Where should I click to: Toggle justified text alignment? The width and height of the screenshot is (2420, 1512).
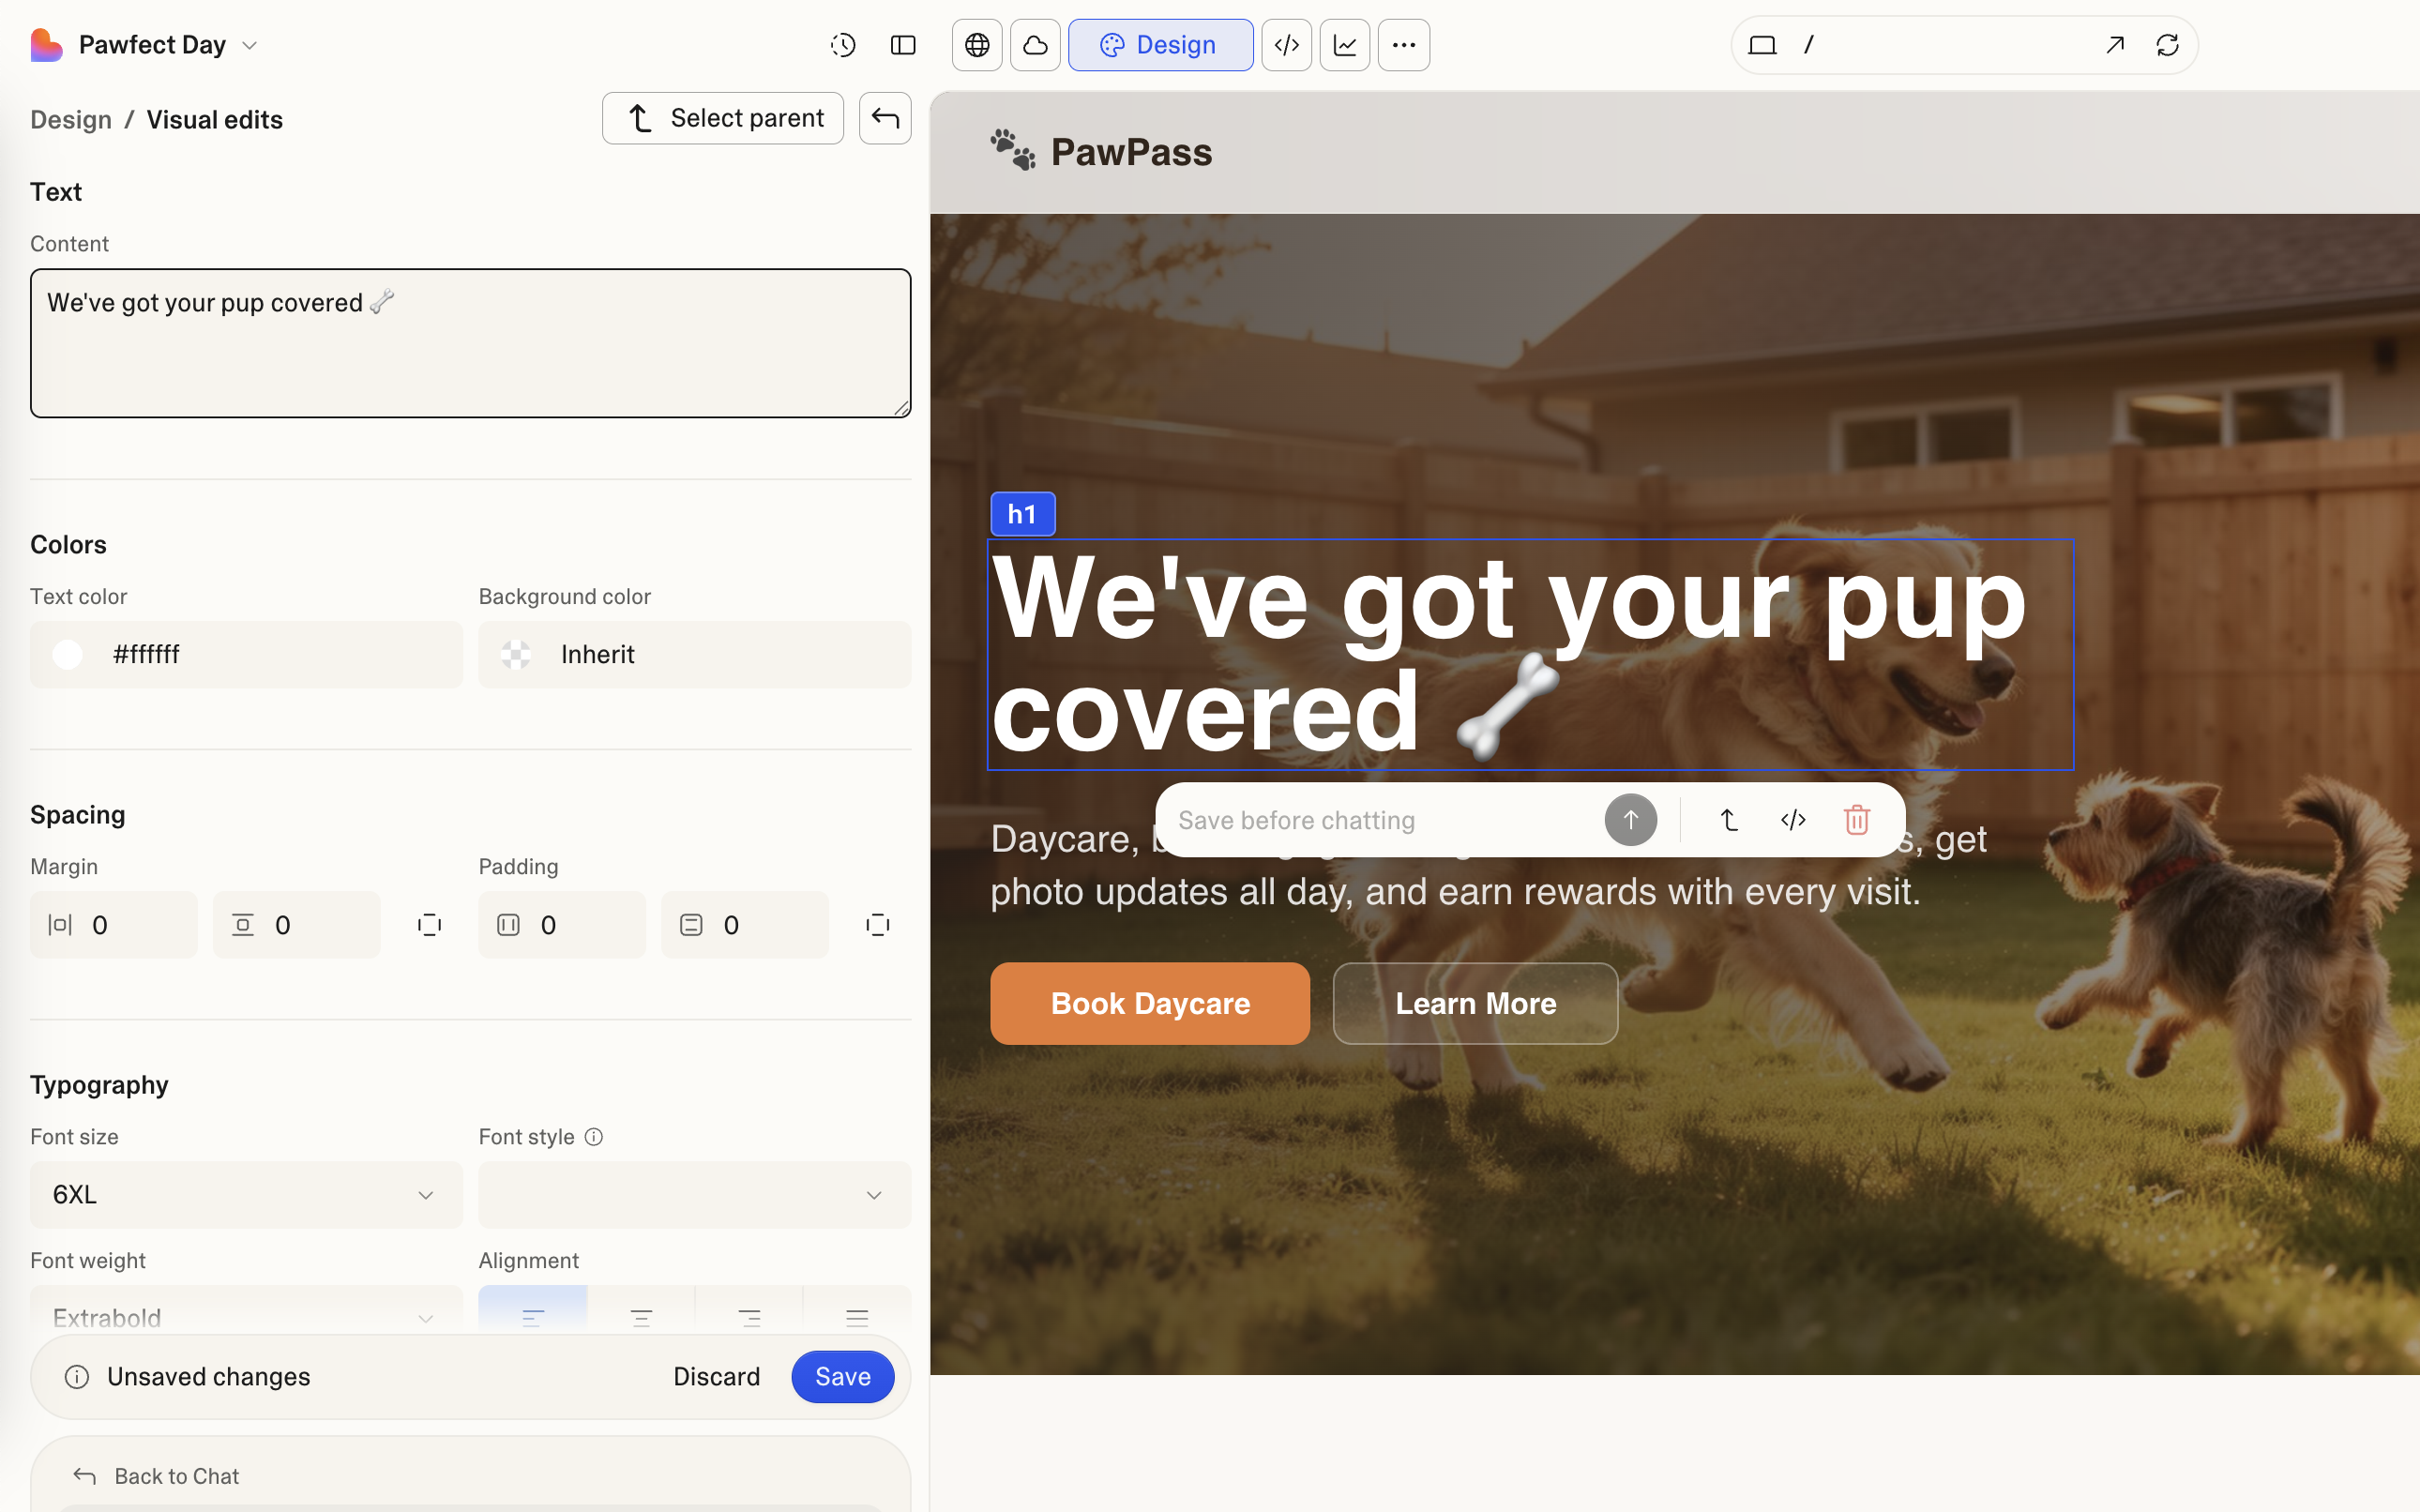pos(855,1315)
